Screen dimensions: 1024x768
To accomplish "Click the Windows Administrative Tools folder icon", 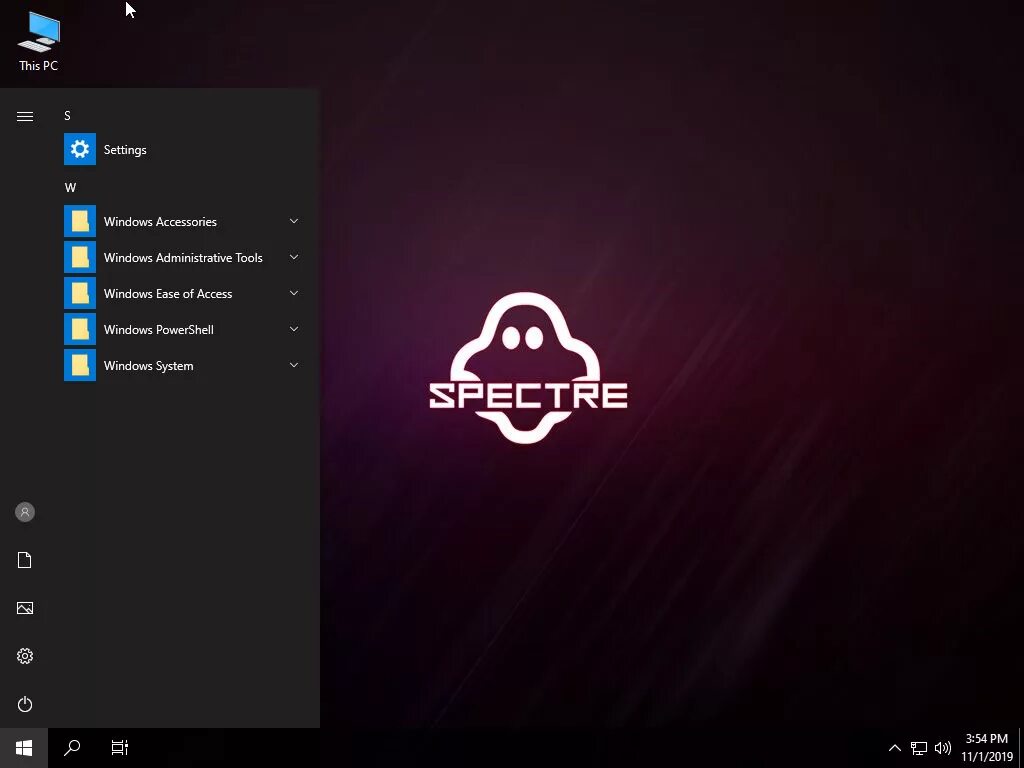I will coord(80,257).
